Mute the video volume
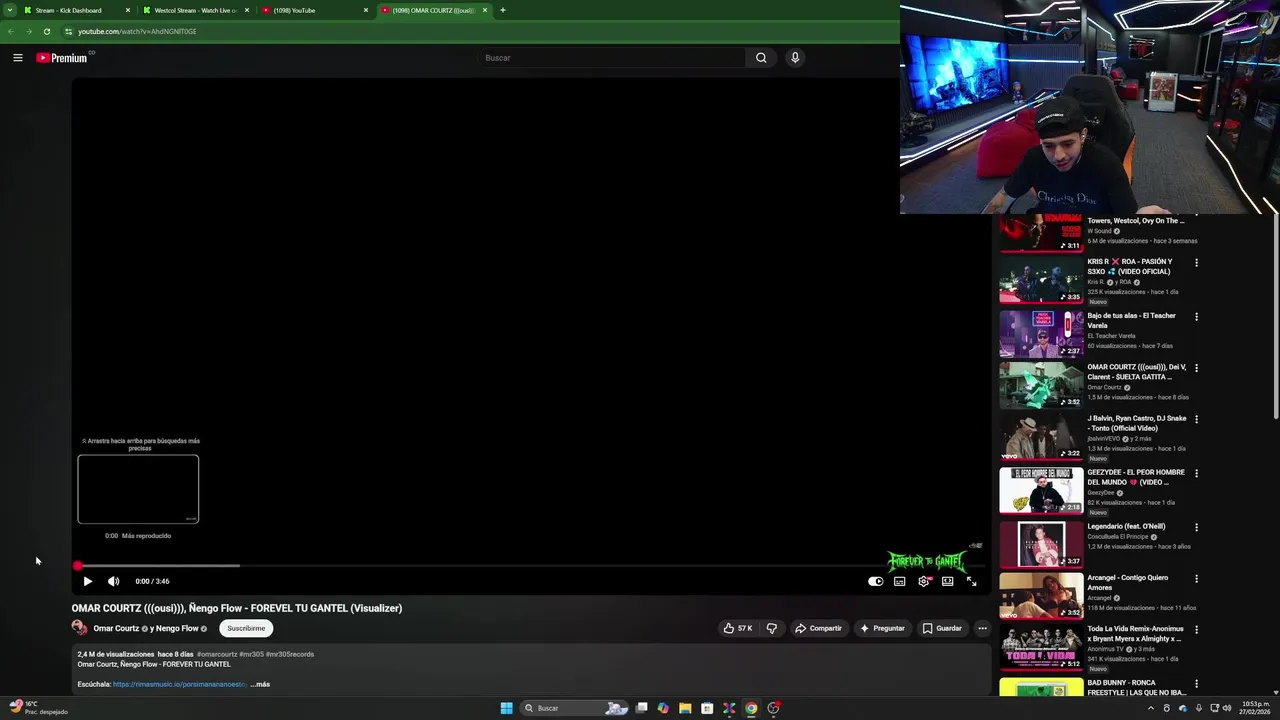The image size is (1280, 720). pyautogui.click(x=114, y=581)
